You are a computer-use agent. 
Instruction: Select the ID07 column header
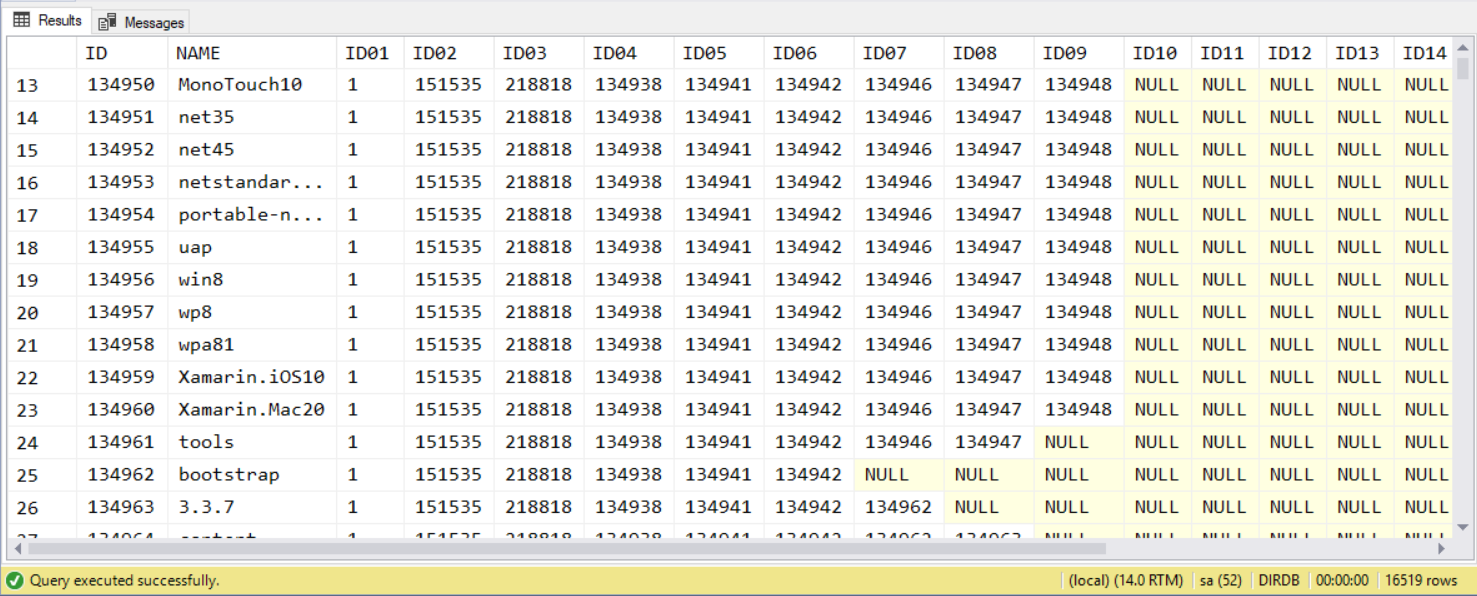pyautogui.click(x=884, y=53)
